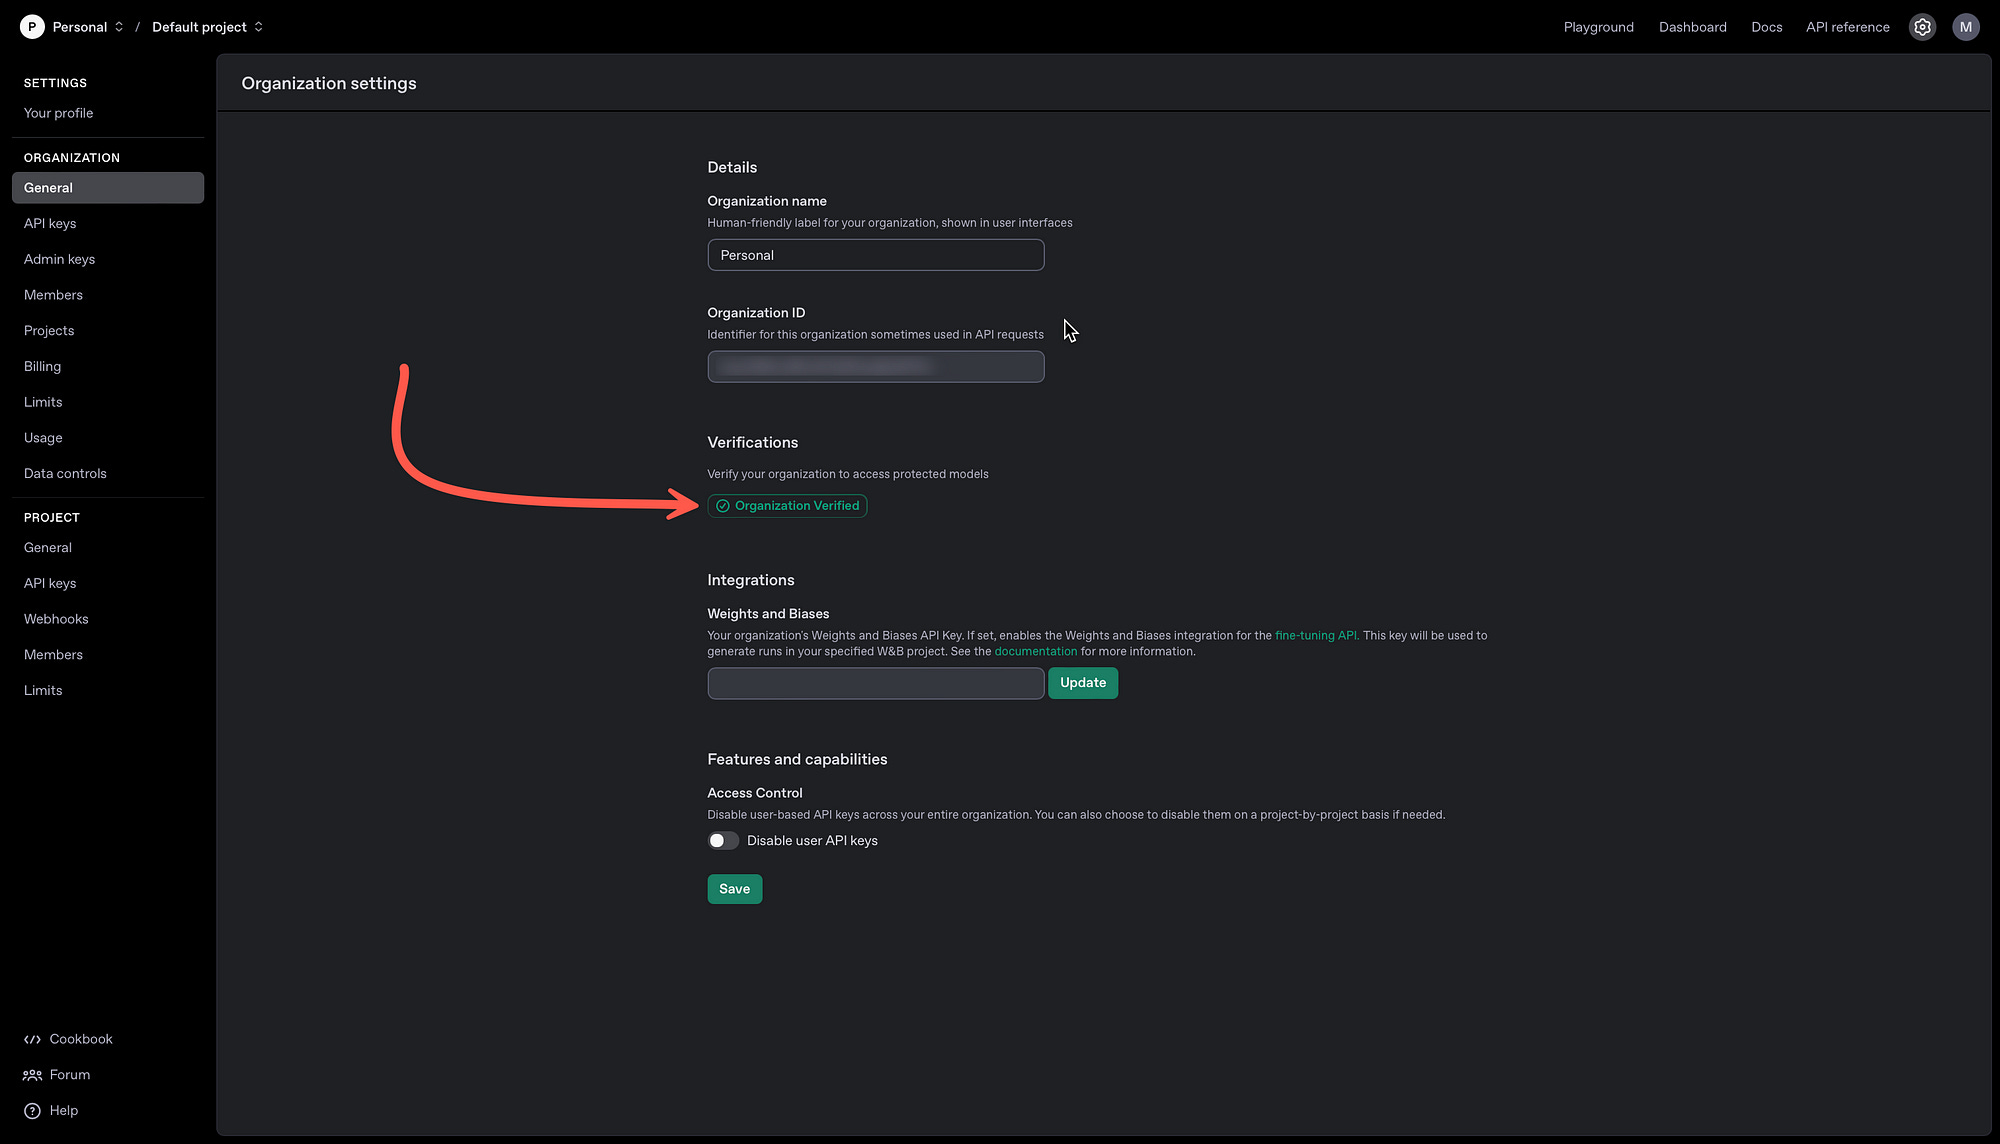The width and height of the screenshot is (2000, 1144).
Task: Open the Cookbook link
Action: click(81, 1039)
